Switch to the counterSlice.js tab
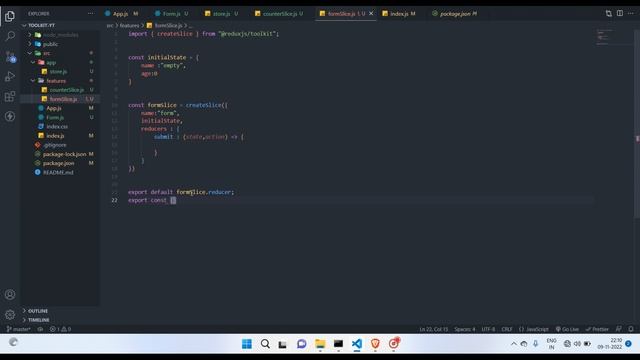This screenshot has height=360, width=640. click(x=280, y=13)
